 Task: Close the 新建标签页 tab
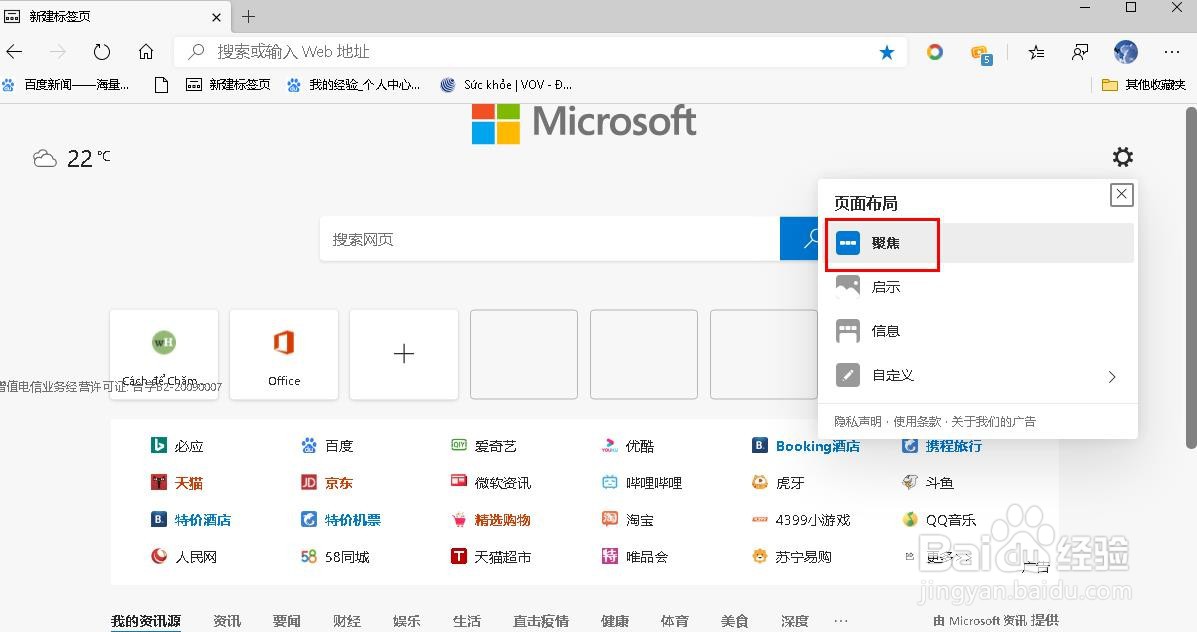coord(216,17)
